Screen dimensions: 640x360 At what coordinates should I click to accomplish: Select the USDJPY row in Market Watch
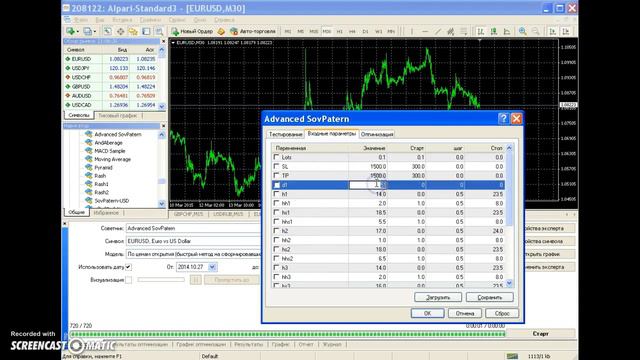click(110, 68)
